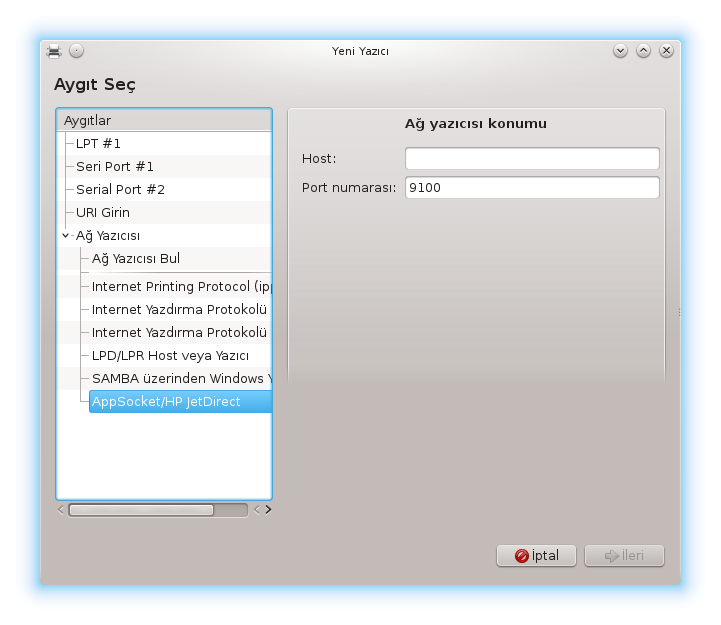Click the right scroll arrow under device list
The width and height of the screenshot is (721, 625).
269,510
